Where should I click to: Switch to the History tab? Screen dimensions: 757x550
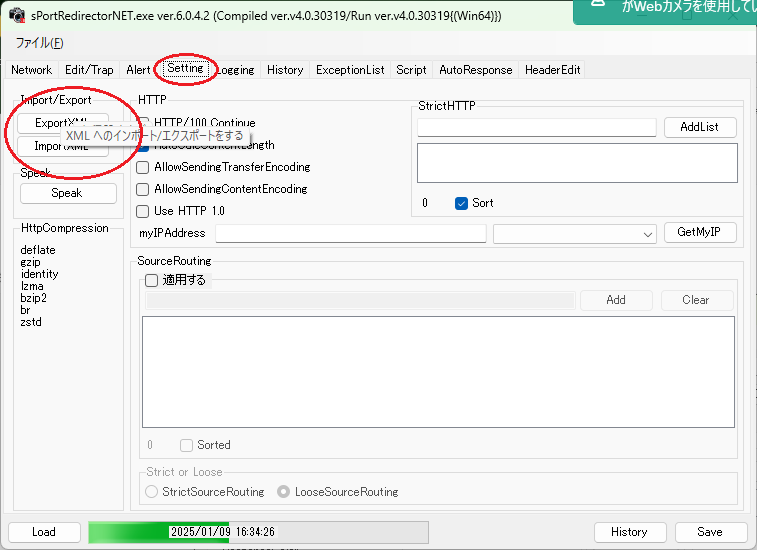point(285,70)
